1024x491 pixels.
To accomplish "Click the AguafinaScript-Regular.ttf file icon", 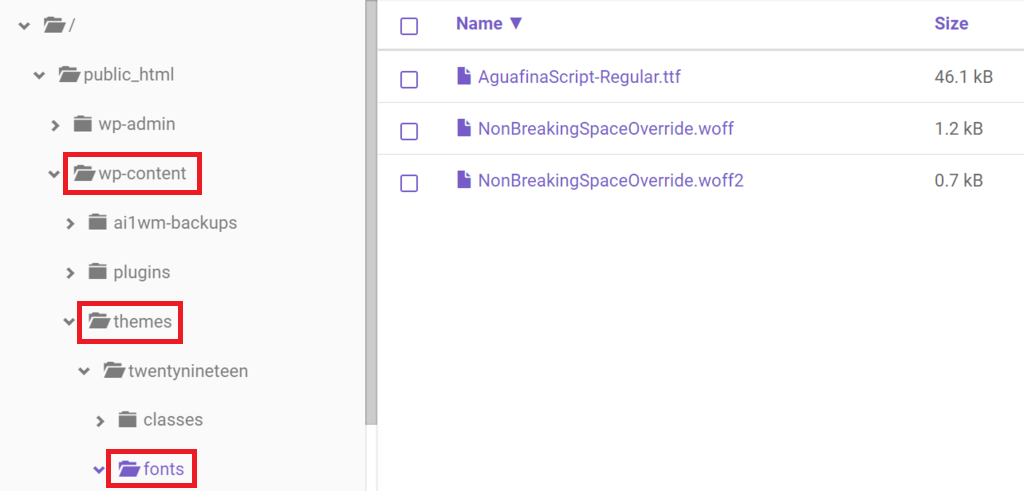I will coord(464,76).
